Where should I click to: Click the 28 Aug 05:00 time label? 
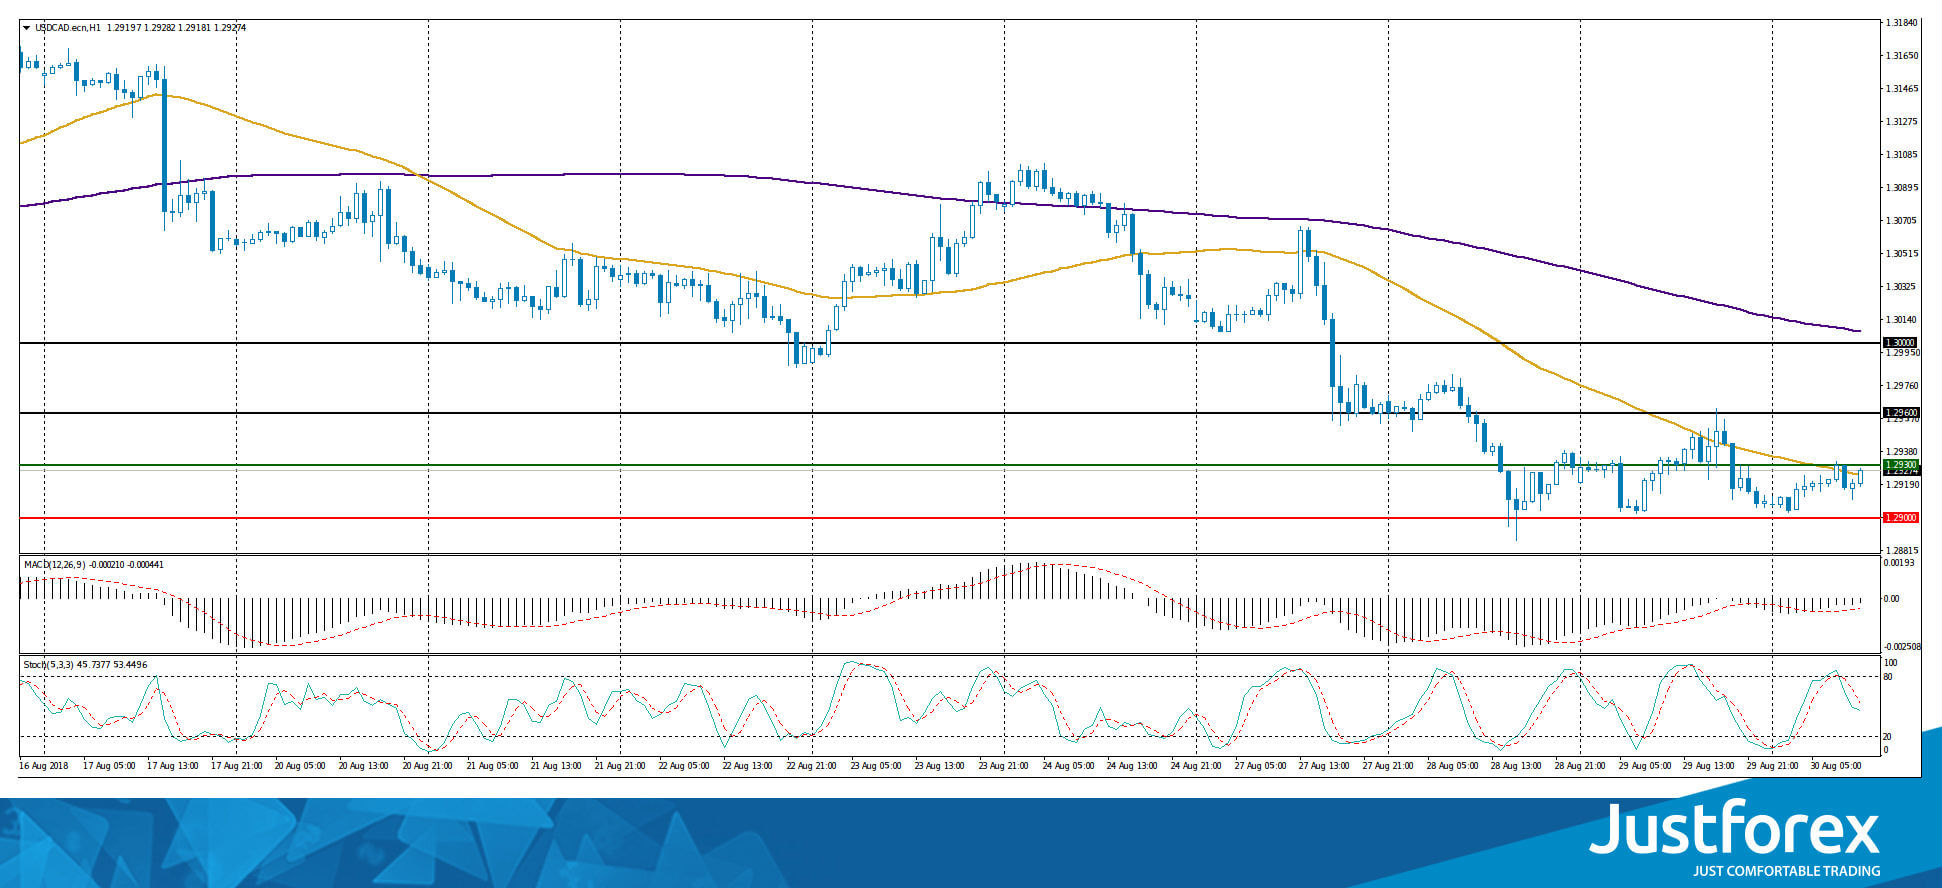(x=1452, y=766)
